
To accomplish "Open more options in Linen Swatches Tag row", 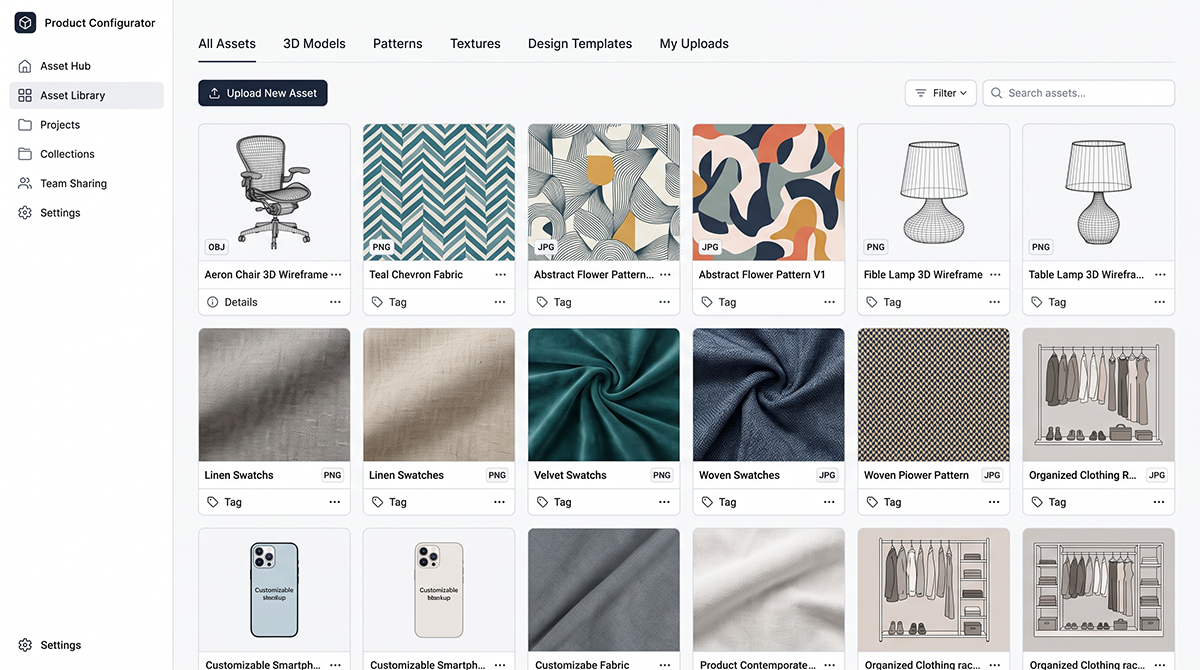I will (501, 502).
